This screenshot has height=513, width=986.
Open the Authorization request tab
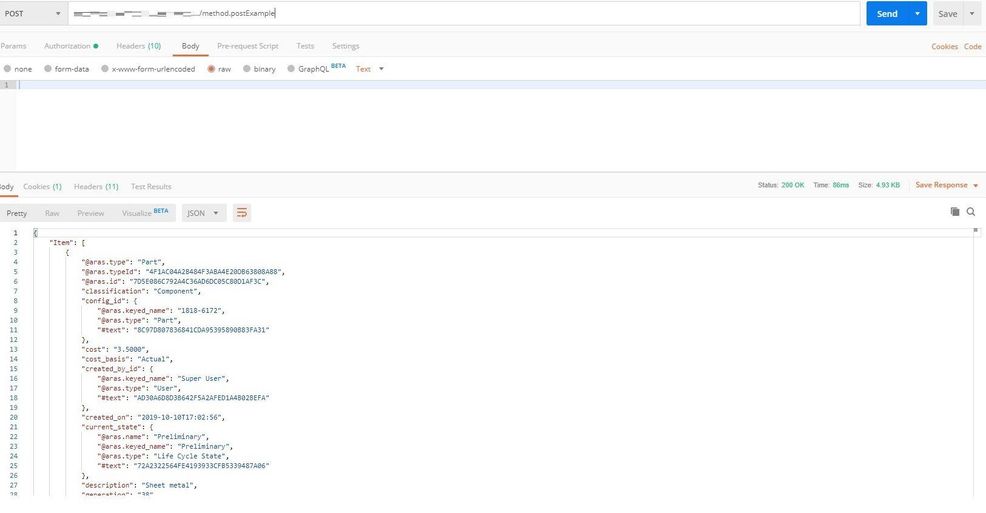pyautogui.click(x=70, y=46)
